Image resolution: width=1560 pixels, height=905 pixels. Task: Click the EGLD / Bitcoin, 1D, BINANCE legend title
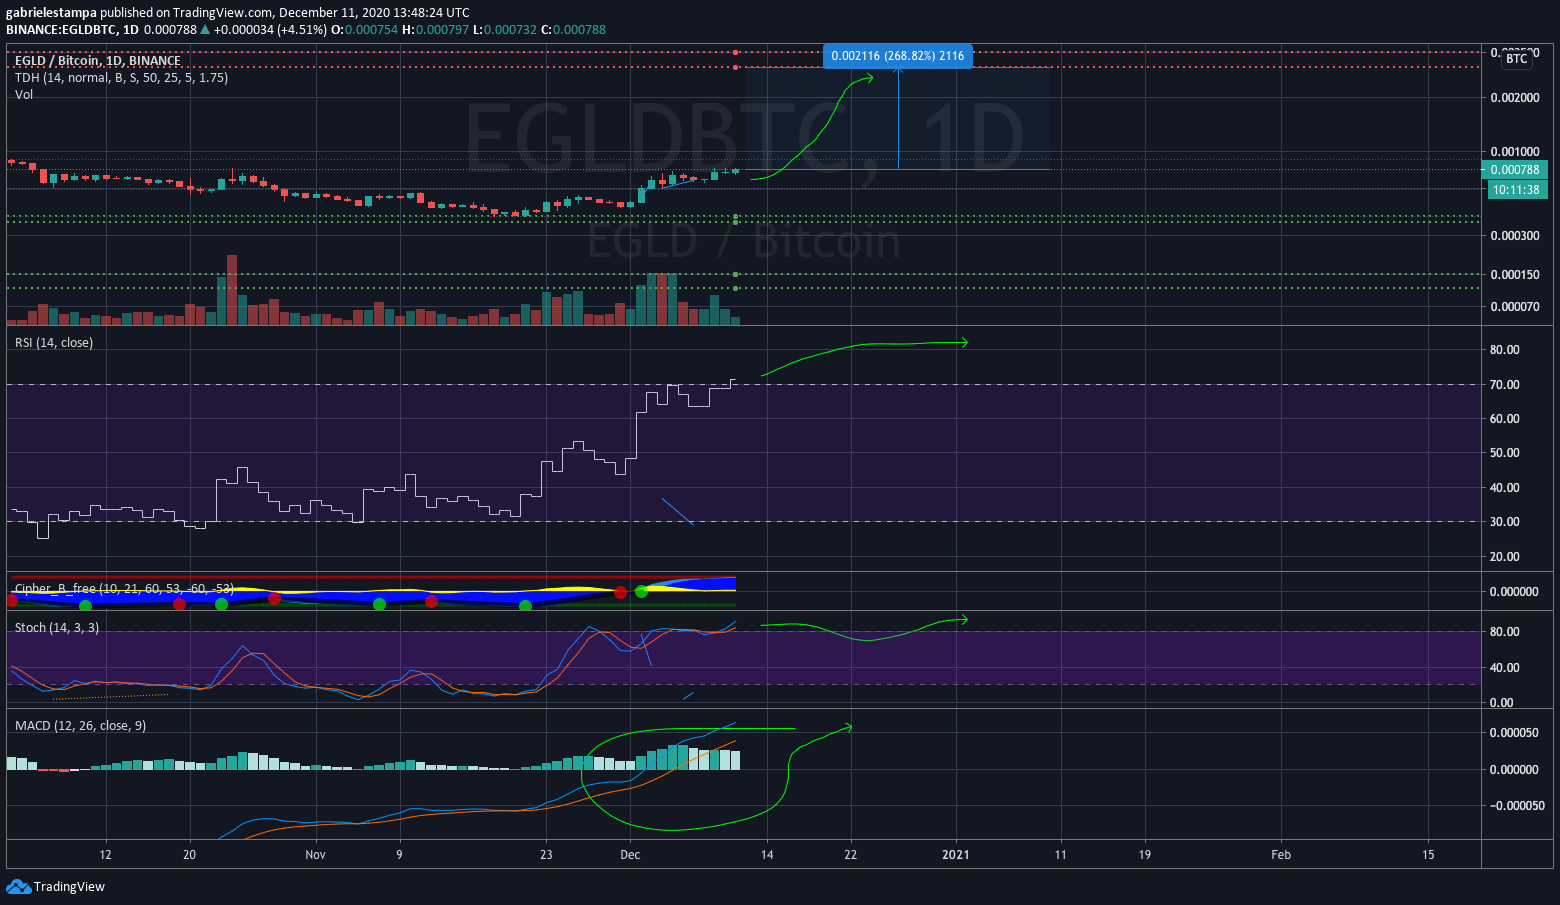point(98,61)
